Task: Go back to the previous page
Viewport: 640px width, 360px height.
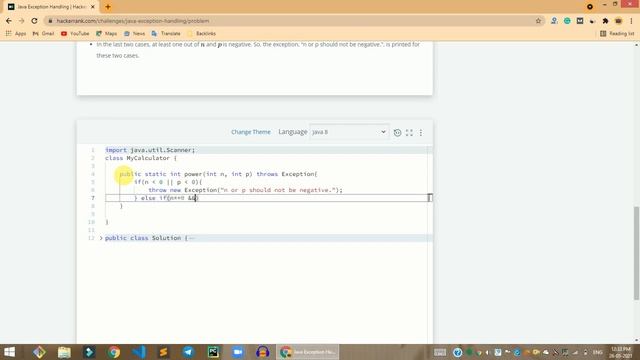Action: click(9, 21)
